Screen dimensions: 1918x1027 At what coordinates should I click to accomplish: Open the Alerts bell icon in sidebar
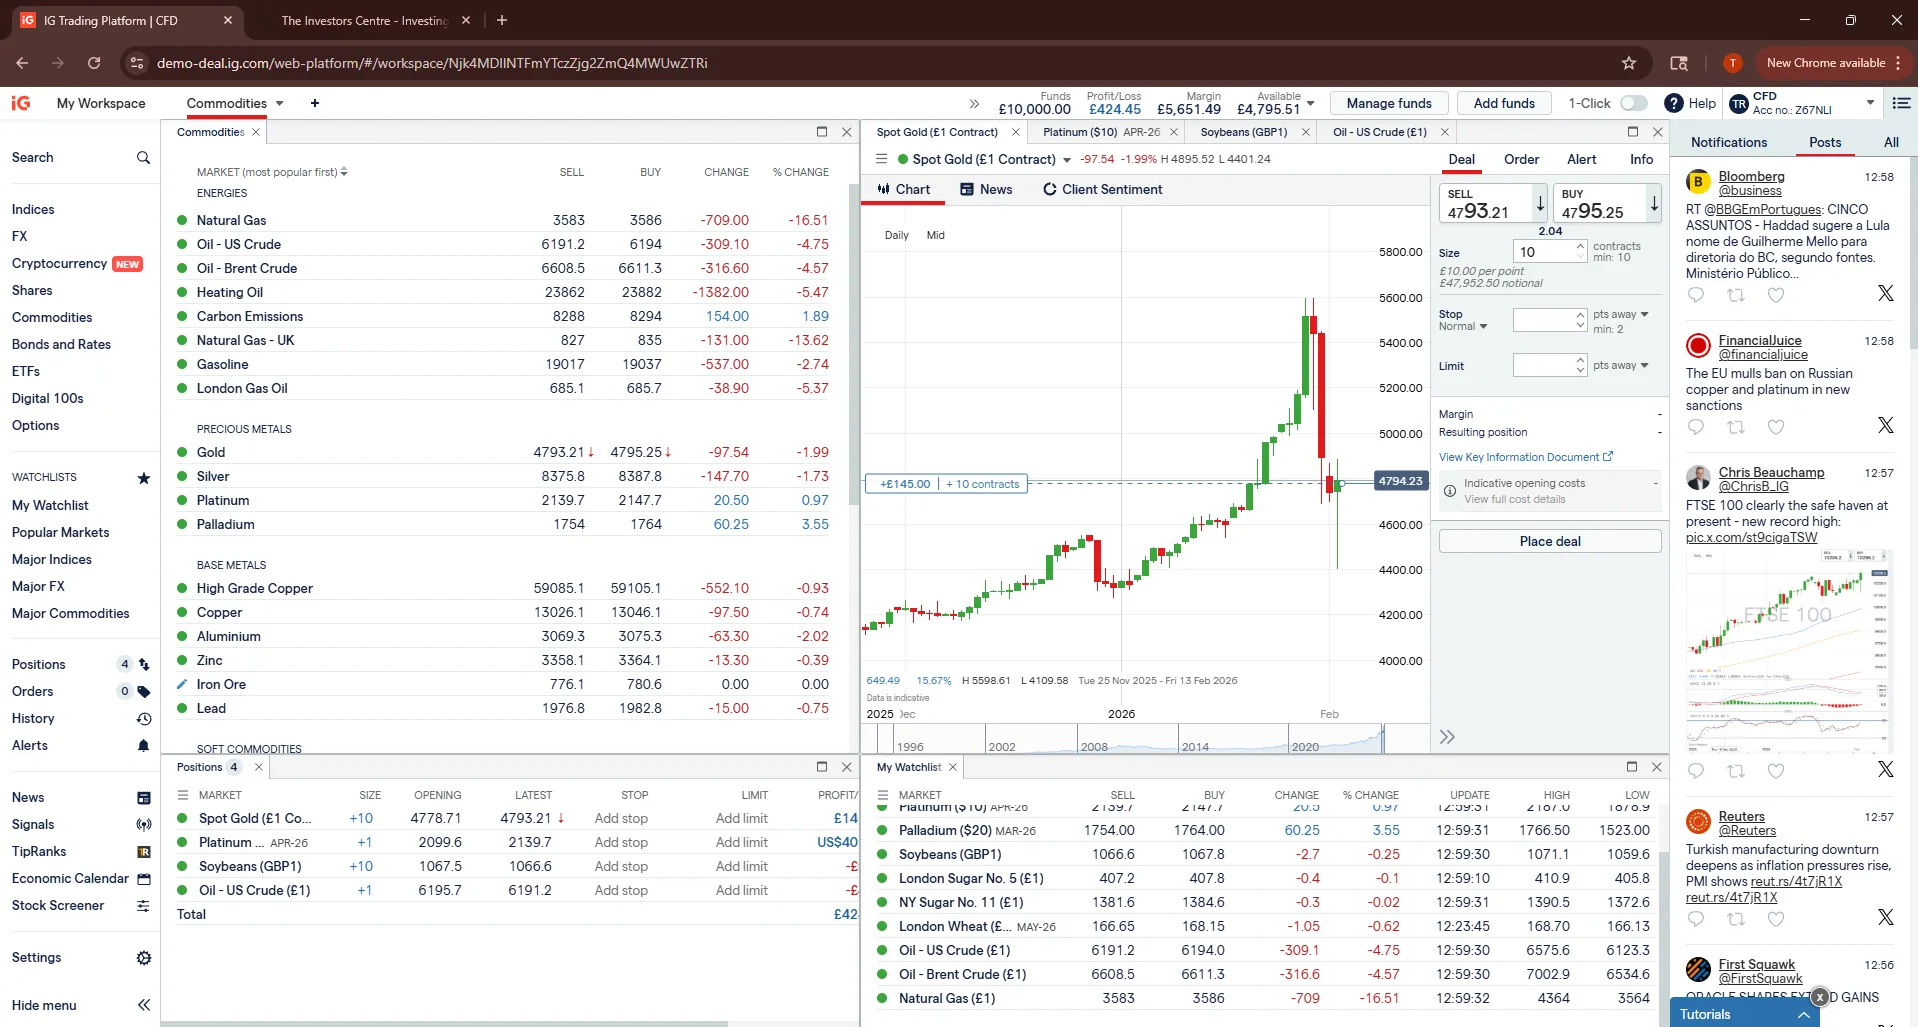tap(143, 746)
